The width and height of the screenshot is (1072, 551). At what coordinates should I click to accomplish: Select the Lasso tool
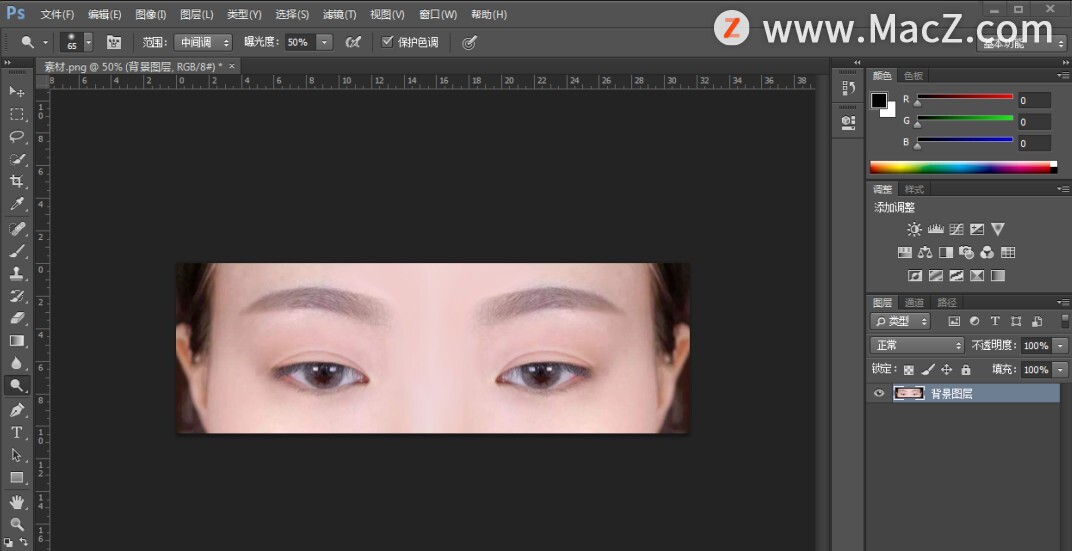click(x=17, y=137)
